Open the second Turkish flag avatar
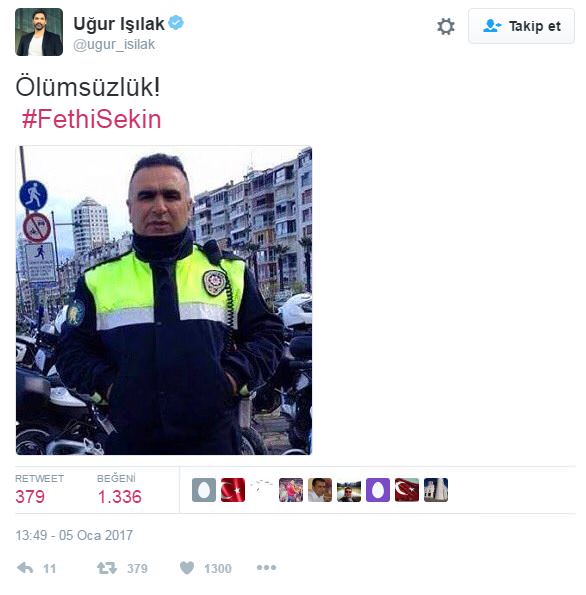The width and height of the screenshot is (586, 595). [x=407, y=490]
